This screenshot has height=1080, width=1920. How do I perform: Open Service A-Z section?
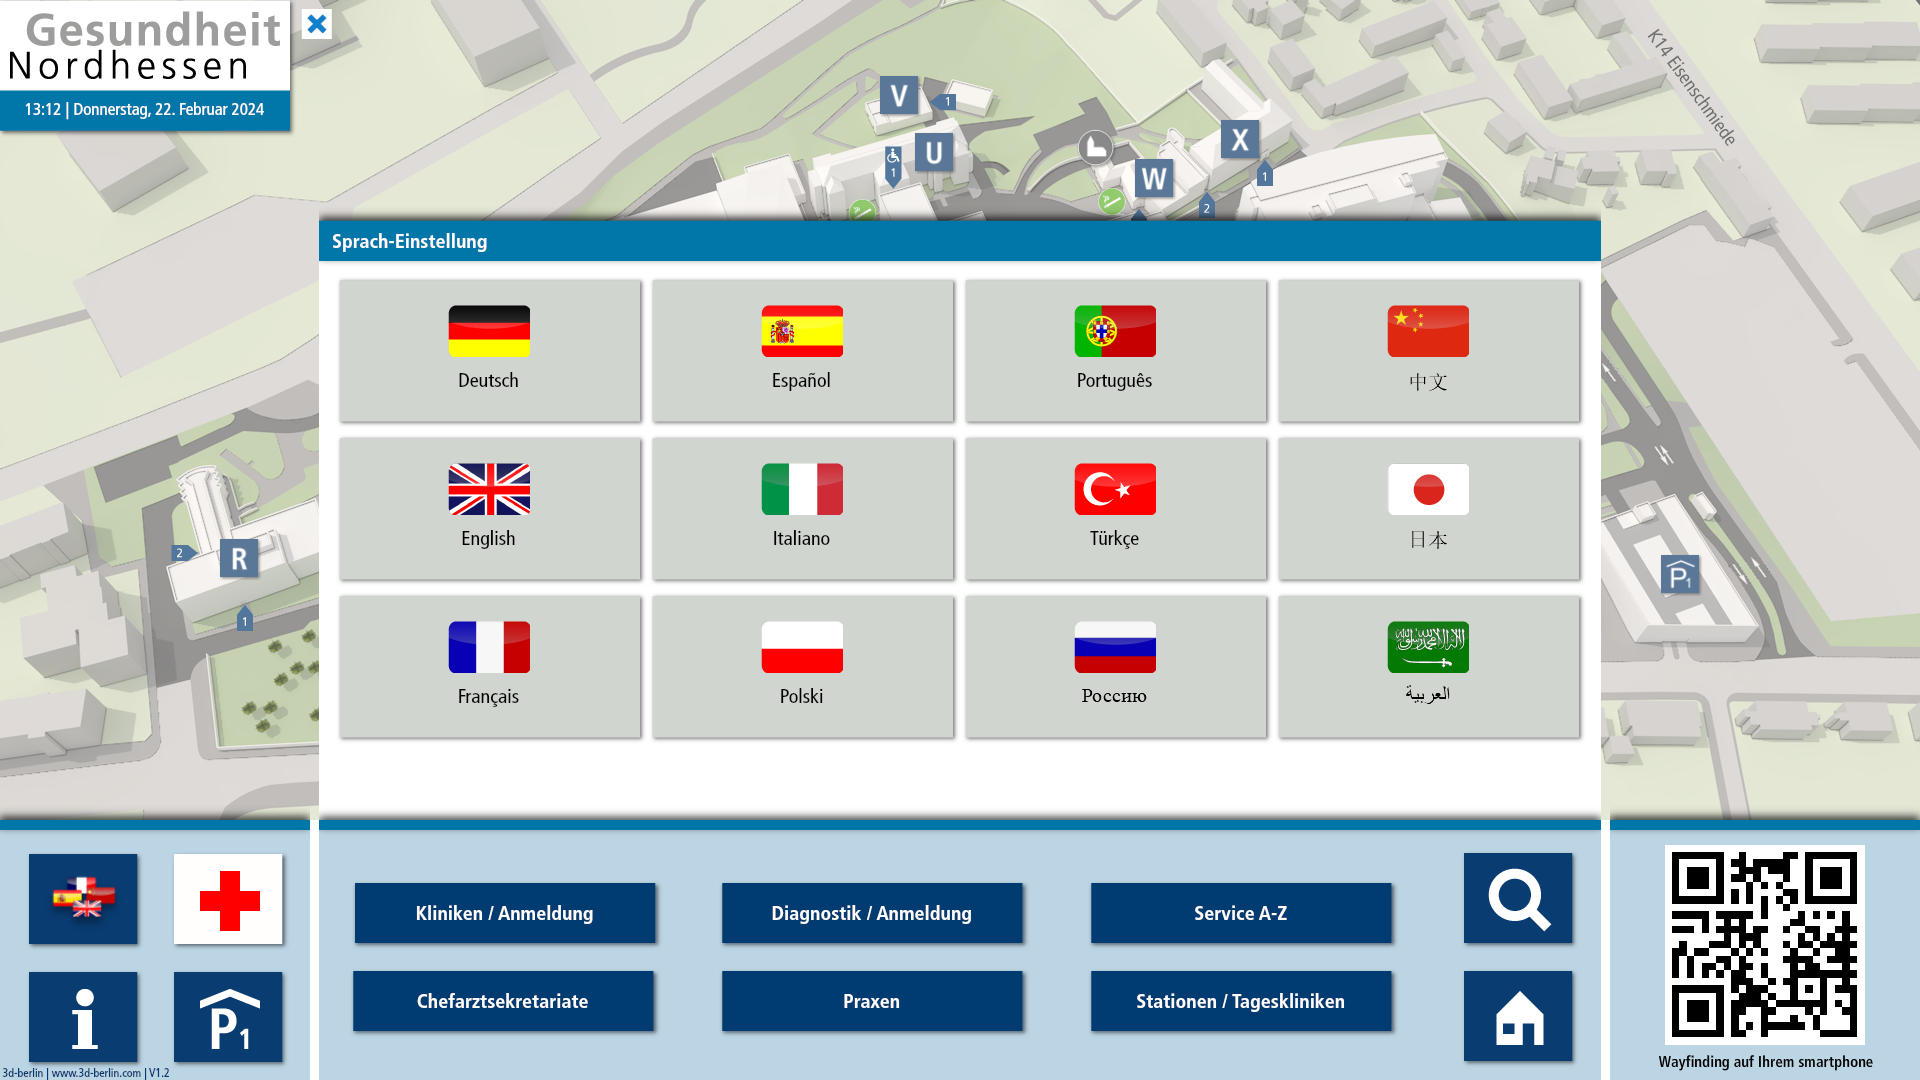(x=1241, y=913)
